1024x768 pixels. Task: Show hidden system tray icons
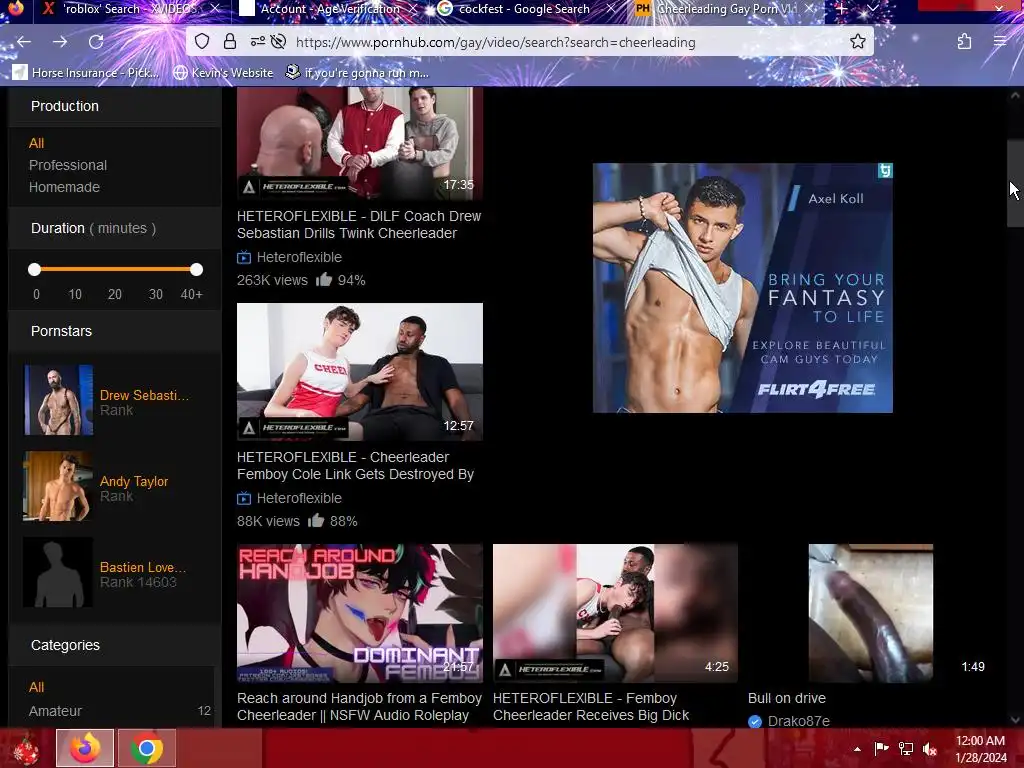(857, 748)
